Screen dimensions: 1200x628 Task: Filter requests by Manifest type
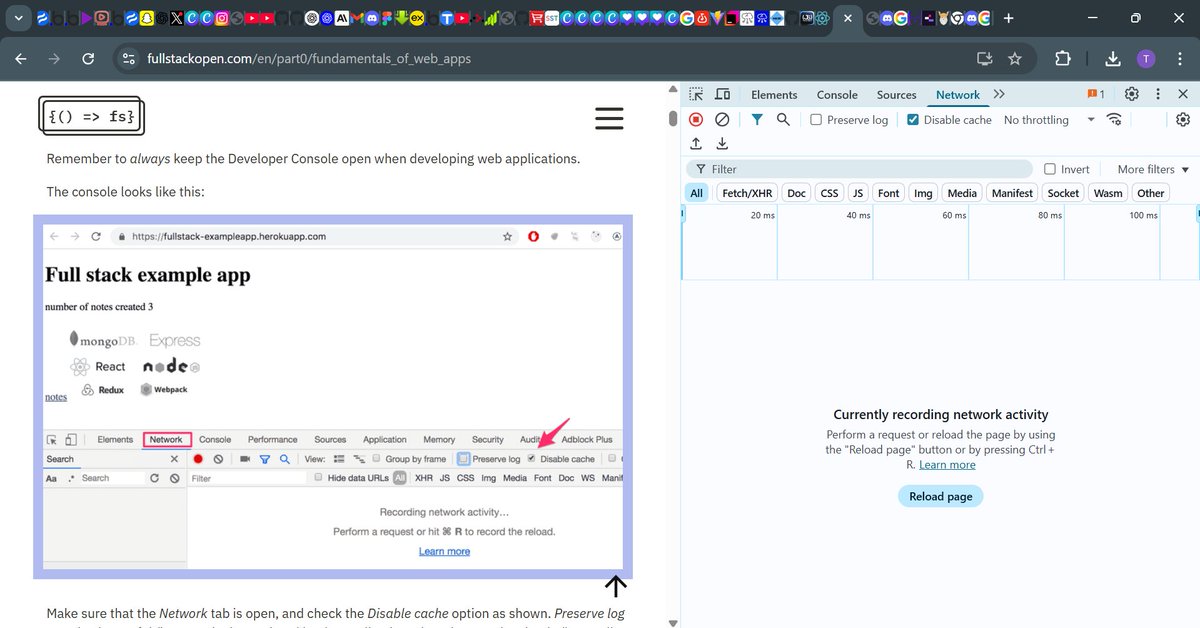tap(1013, 193)
